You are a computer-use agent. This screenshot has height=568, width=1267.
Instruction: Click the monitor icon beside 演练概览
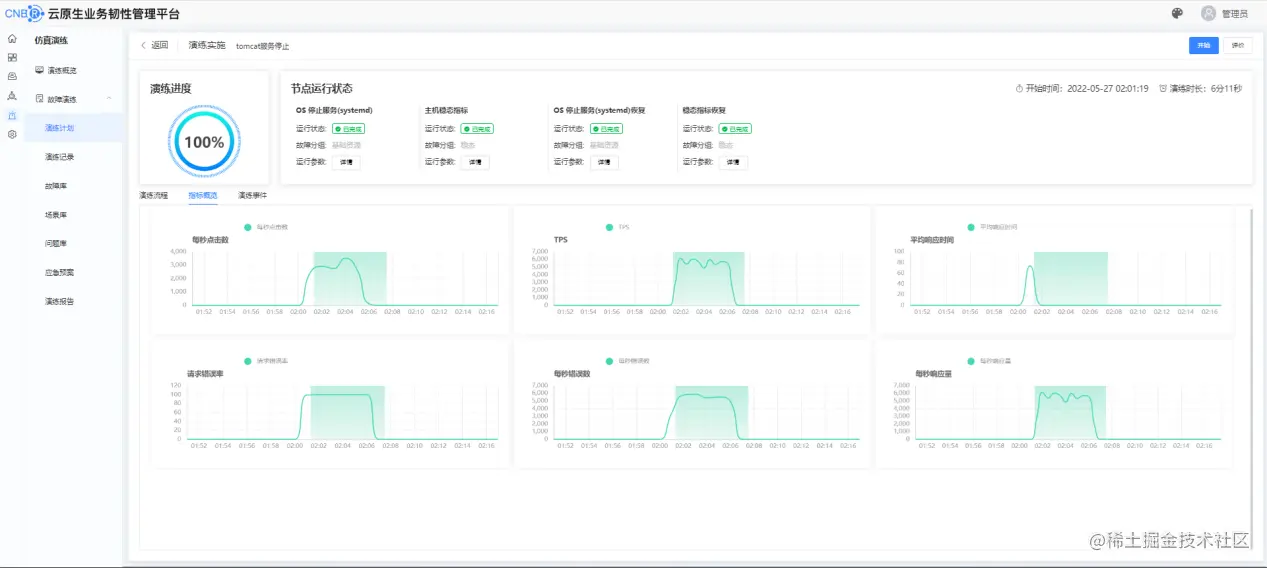pos(39,70)
